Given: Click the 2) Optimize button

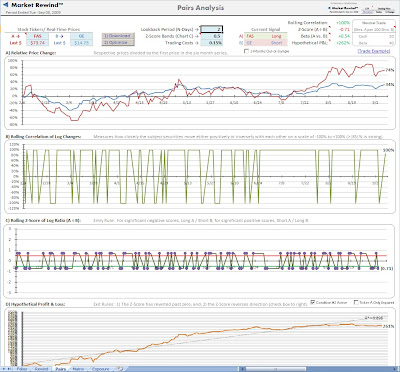Looking at the screenshot, I should 118,43.
